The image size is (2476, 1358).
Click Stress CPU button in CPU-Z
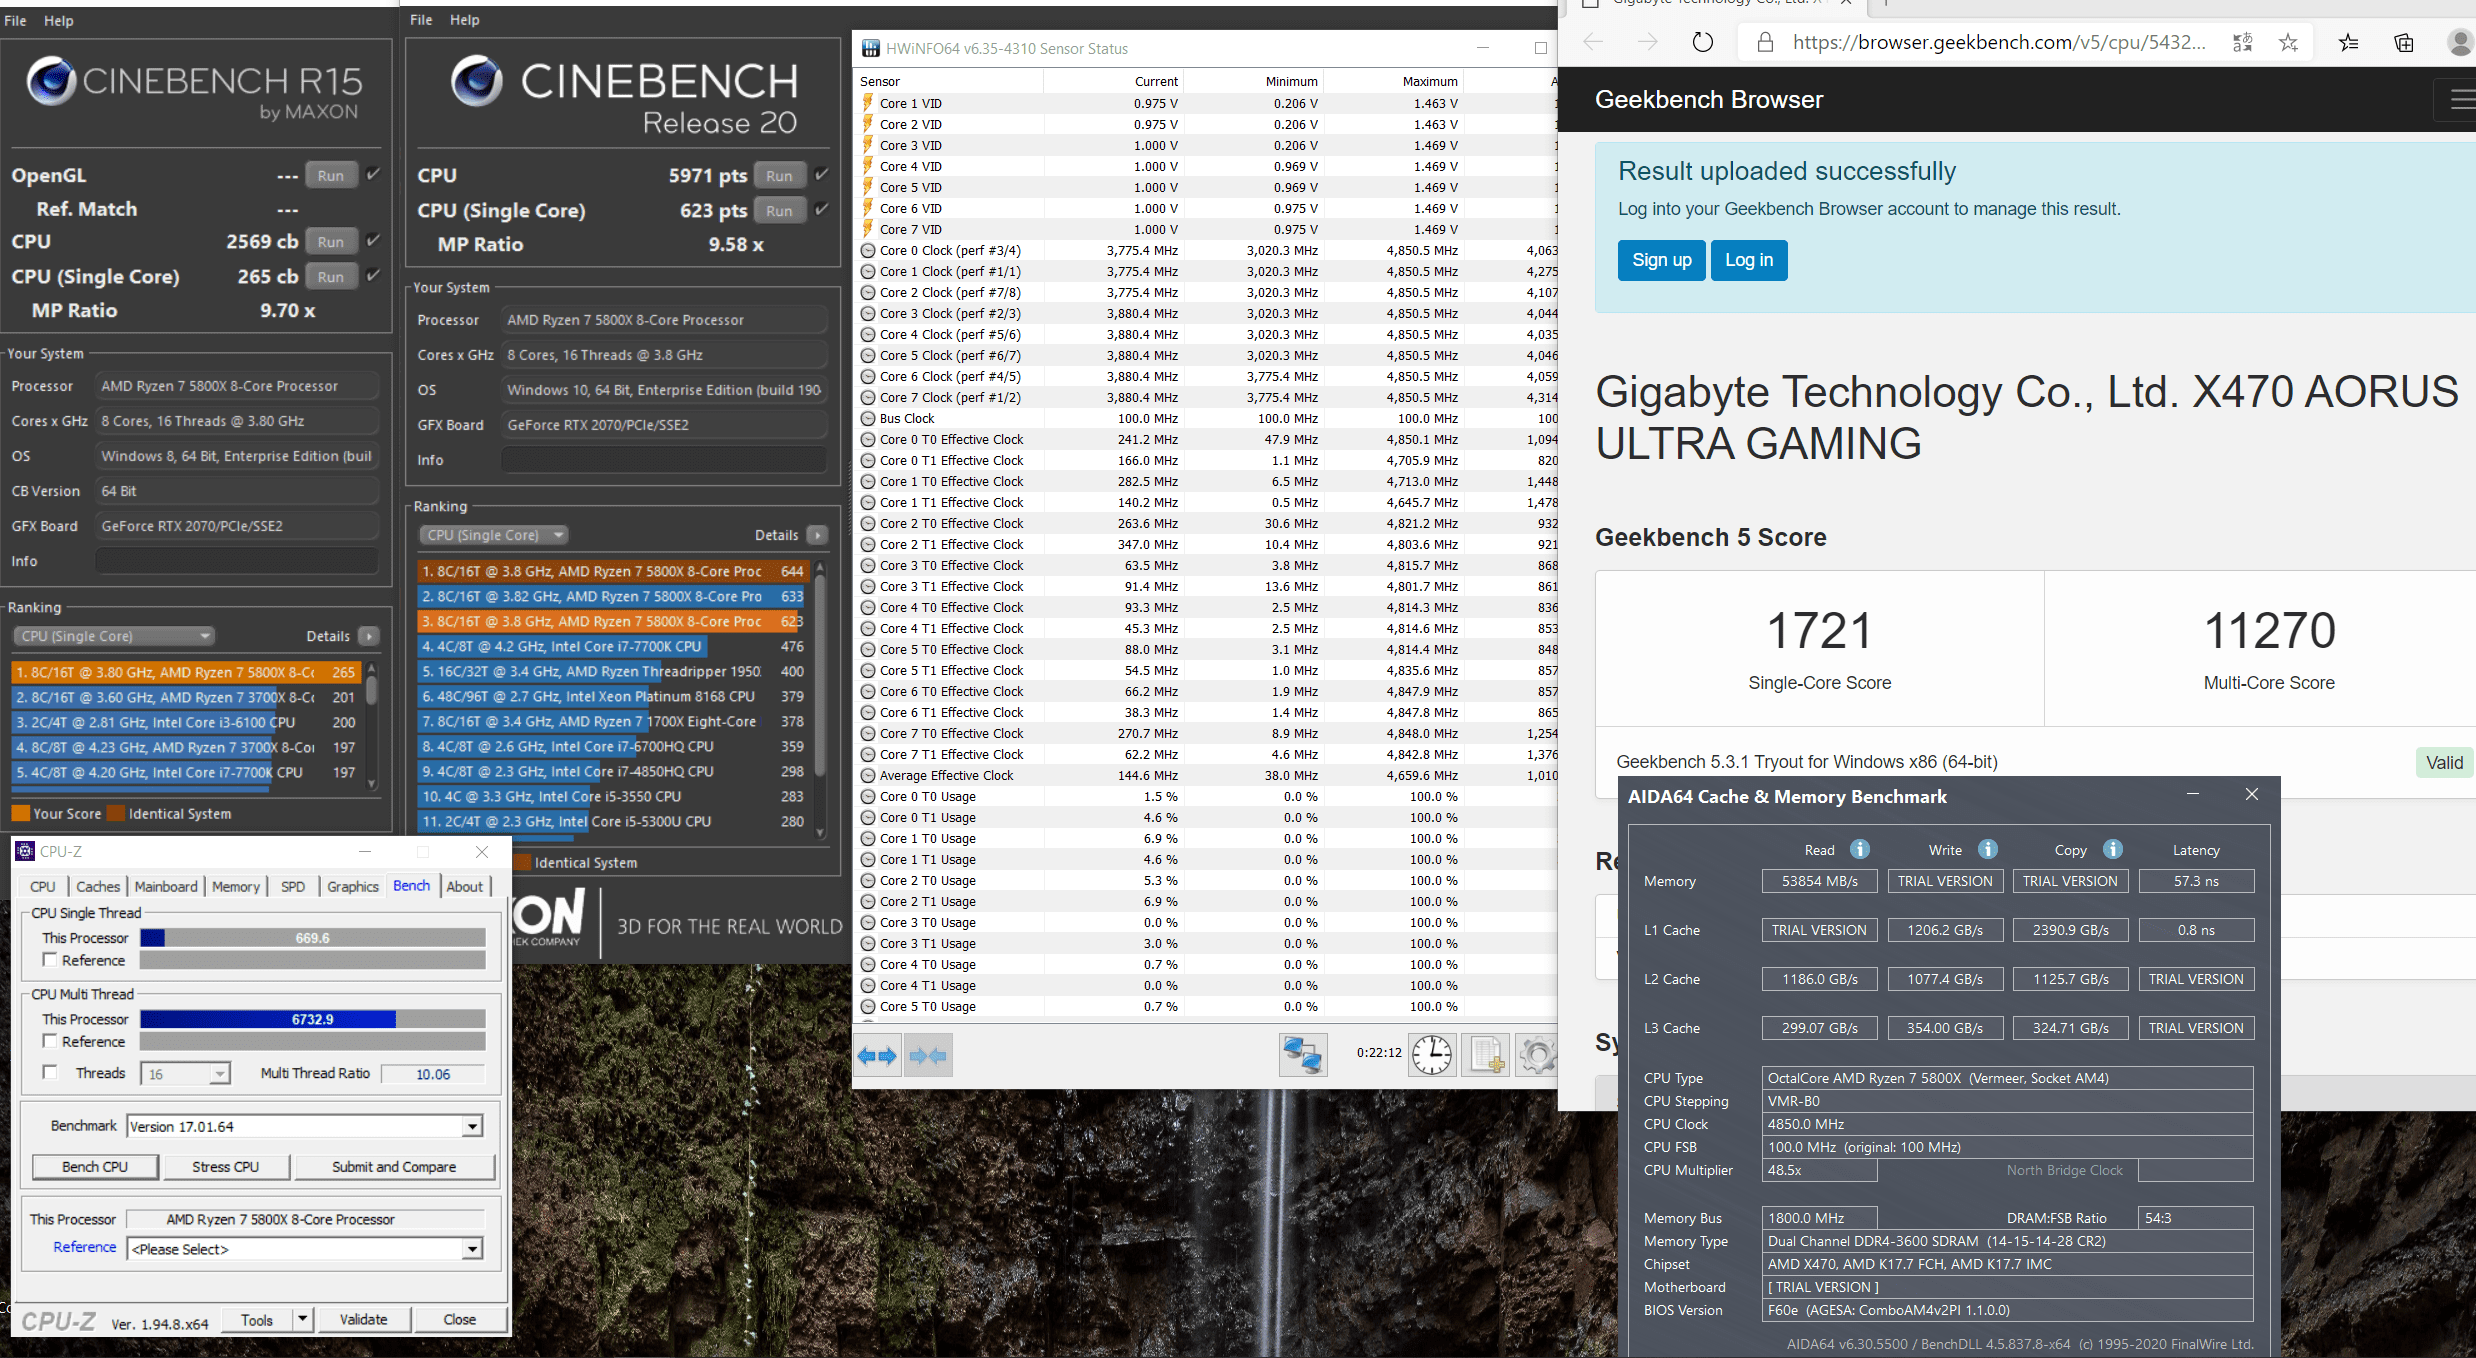pyautogui.click(x=226, y=1166)
